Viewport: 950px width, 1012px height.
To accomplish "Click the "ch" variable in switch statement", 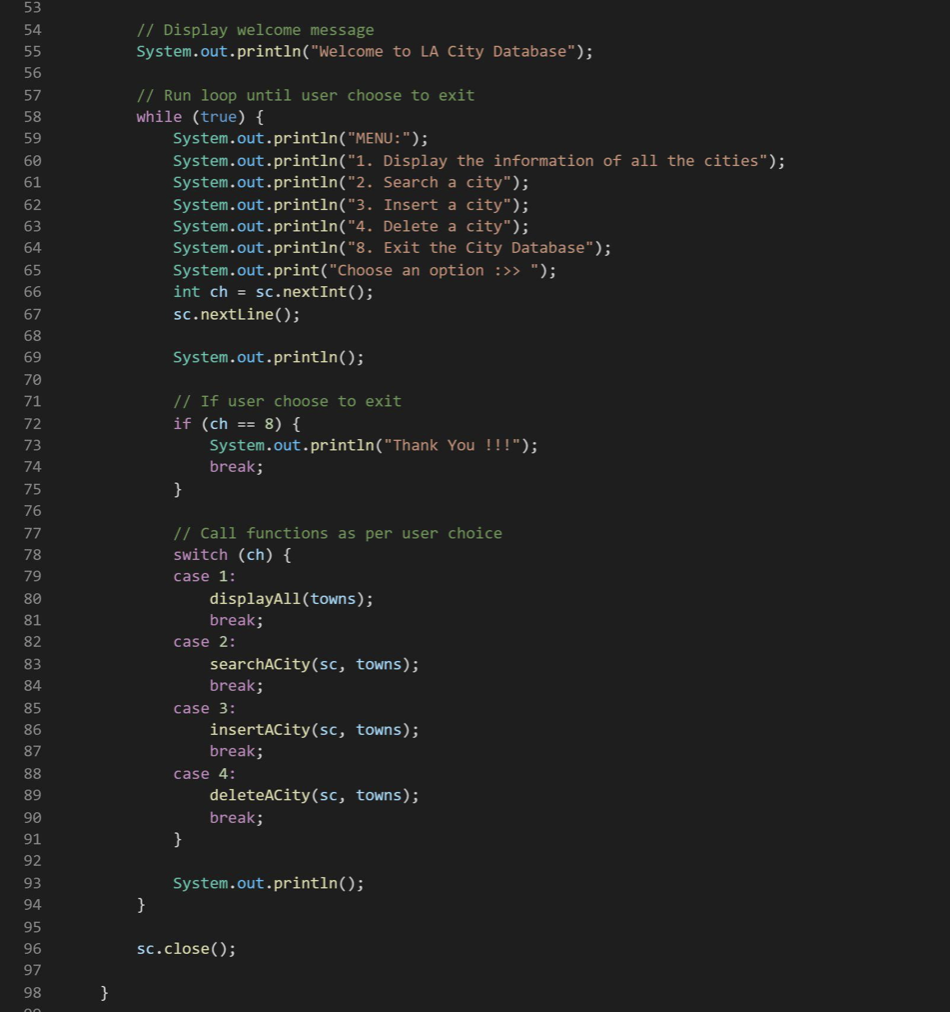I will pyautogui.click(x=255, y=555).
